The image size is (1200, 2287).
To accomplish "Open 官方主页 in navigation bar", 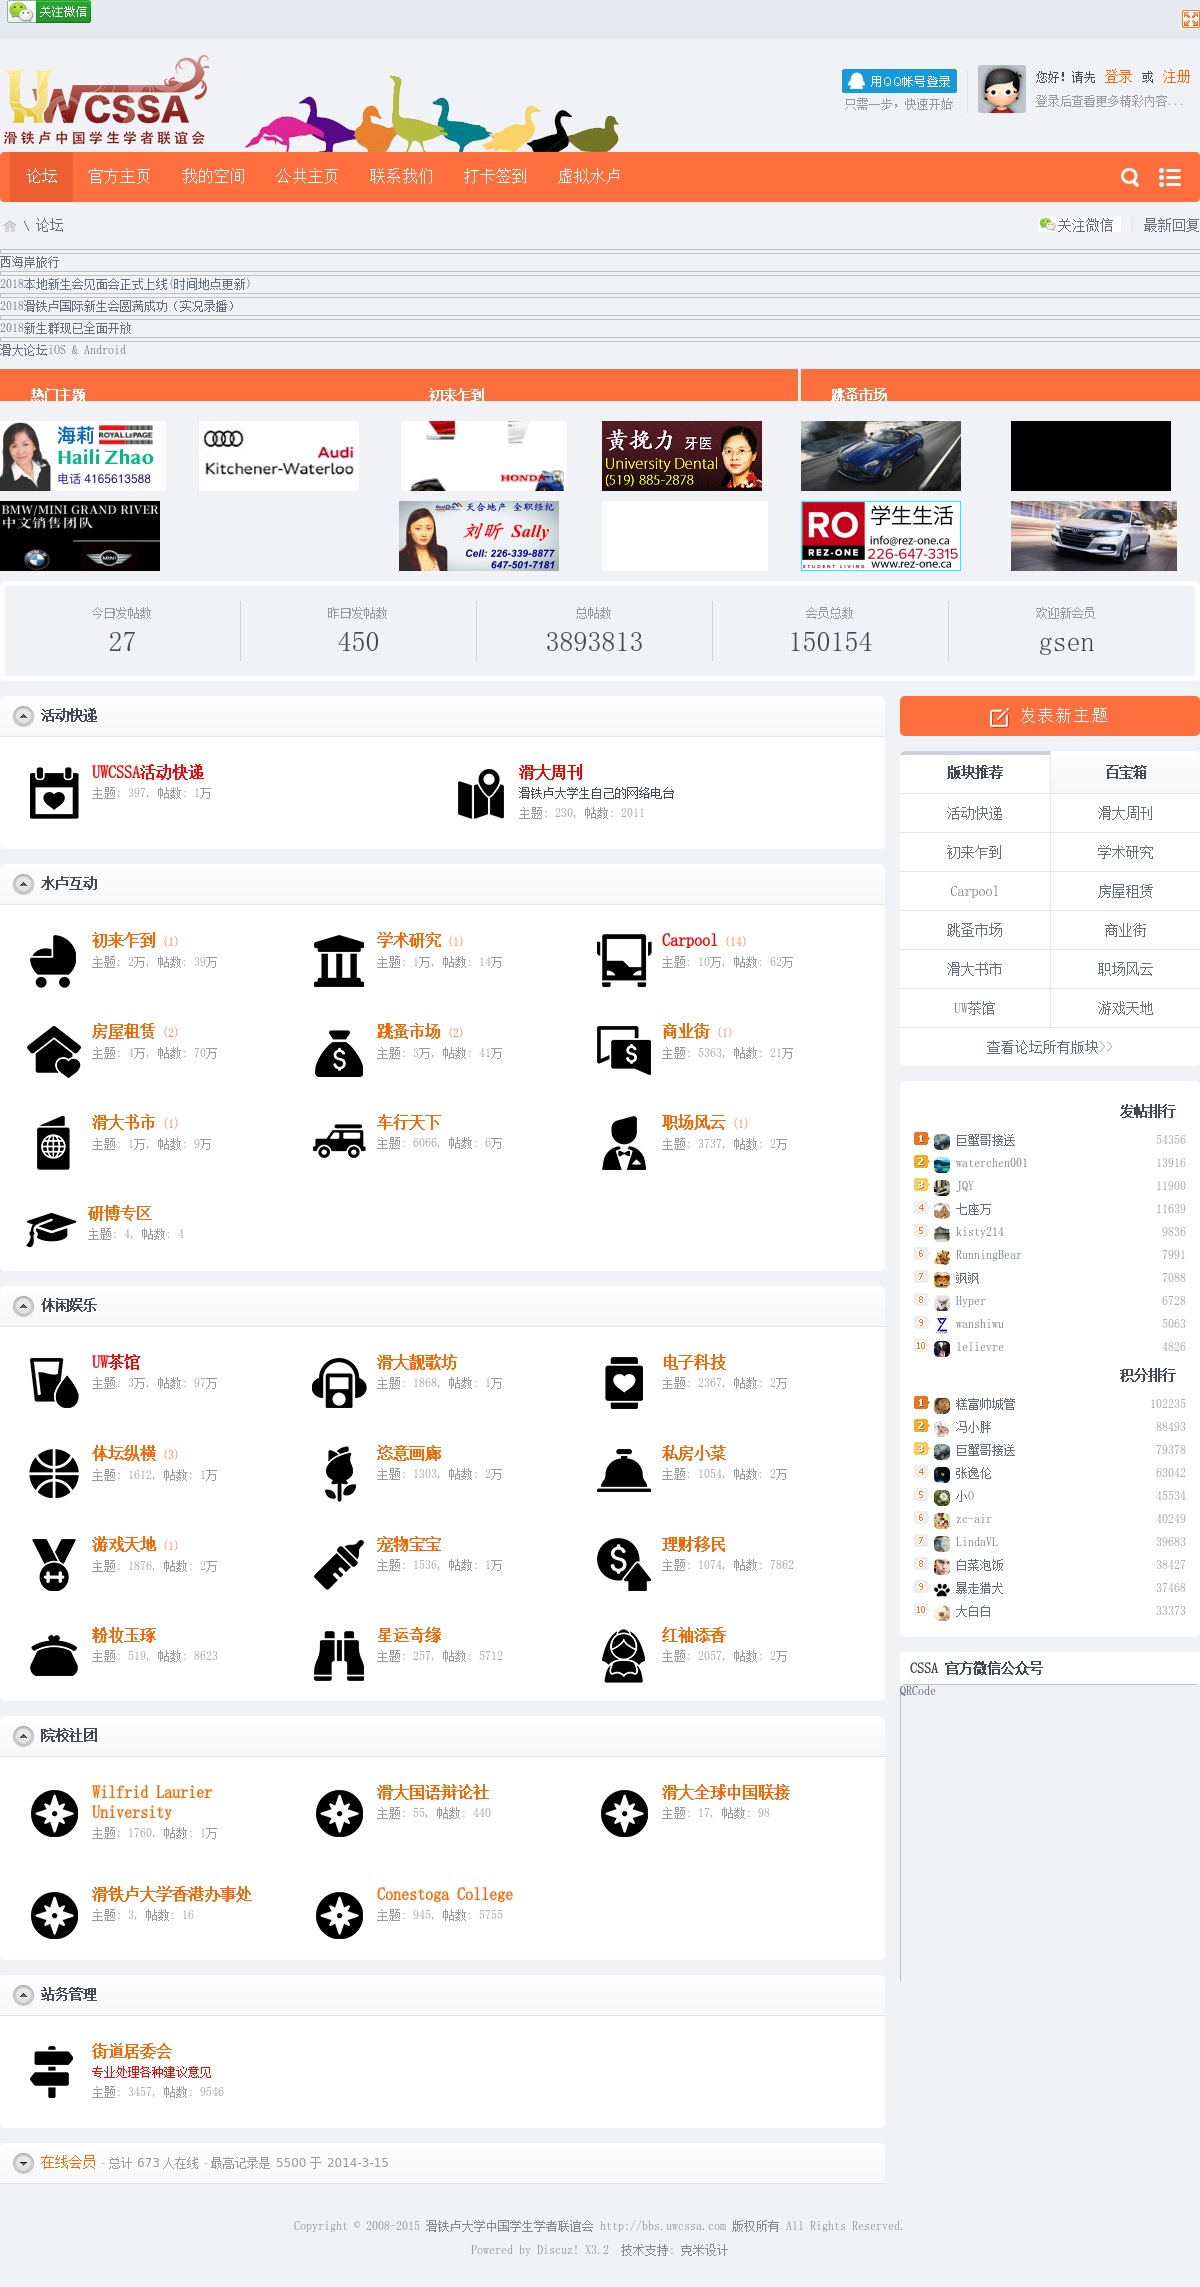I will click(119, 177).
